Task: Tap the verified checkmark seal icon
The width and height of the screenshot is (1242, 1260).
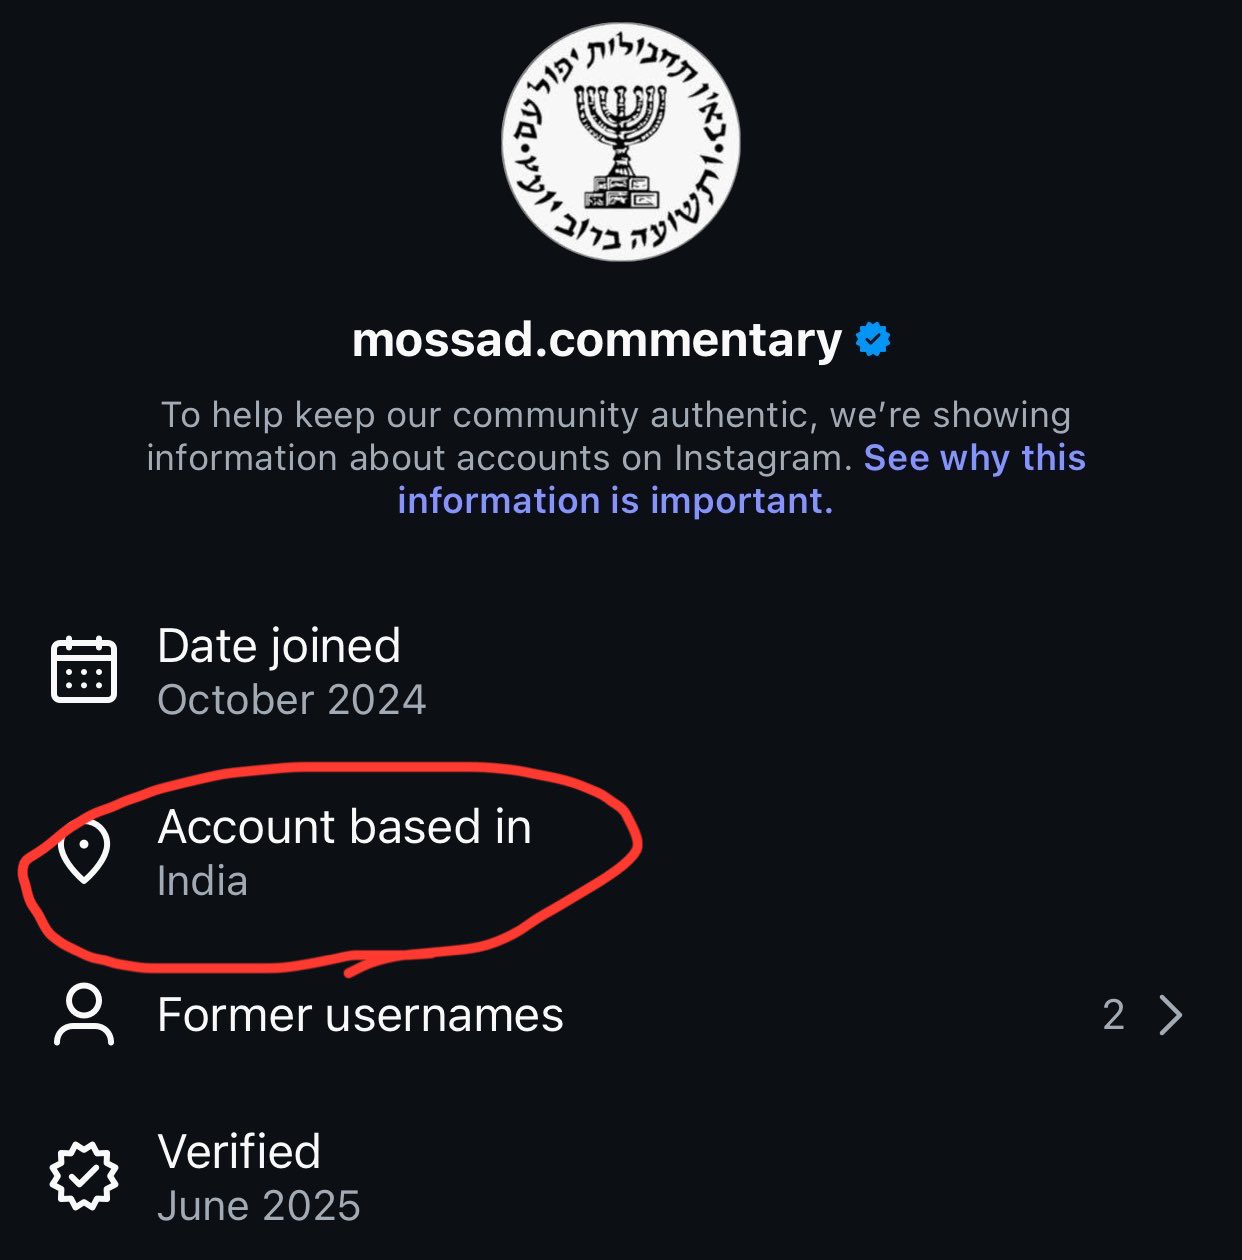Action: [x=84, y=1176]
